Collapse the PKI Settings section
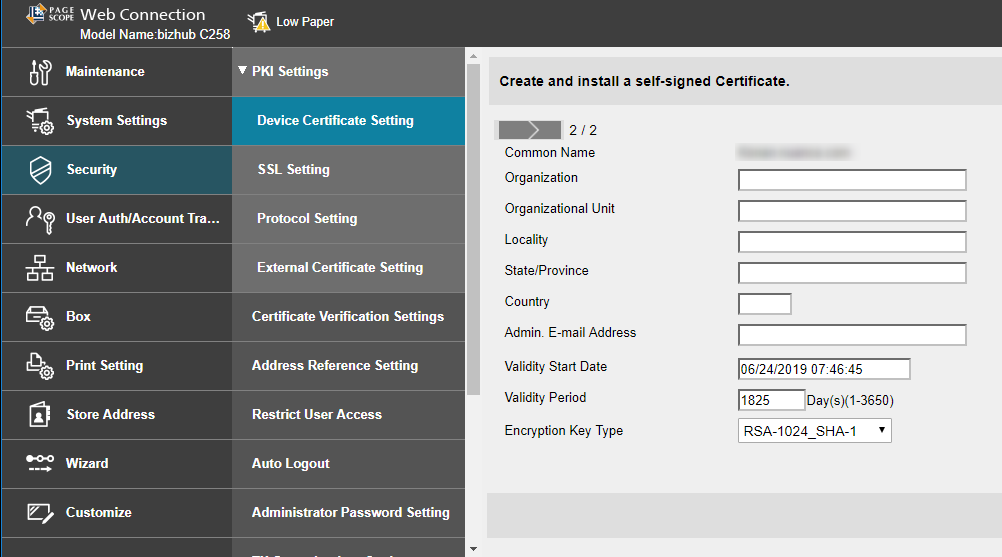Image resolution: width=1002 pixels, height=557 pixels. (348, 72)
